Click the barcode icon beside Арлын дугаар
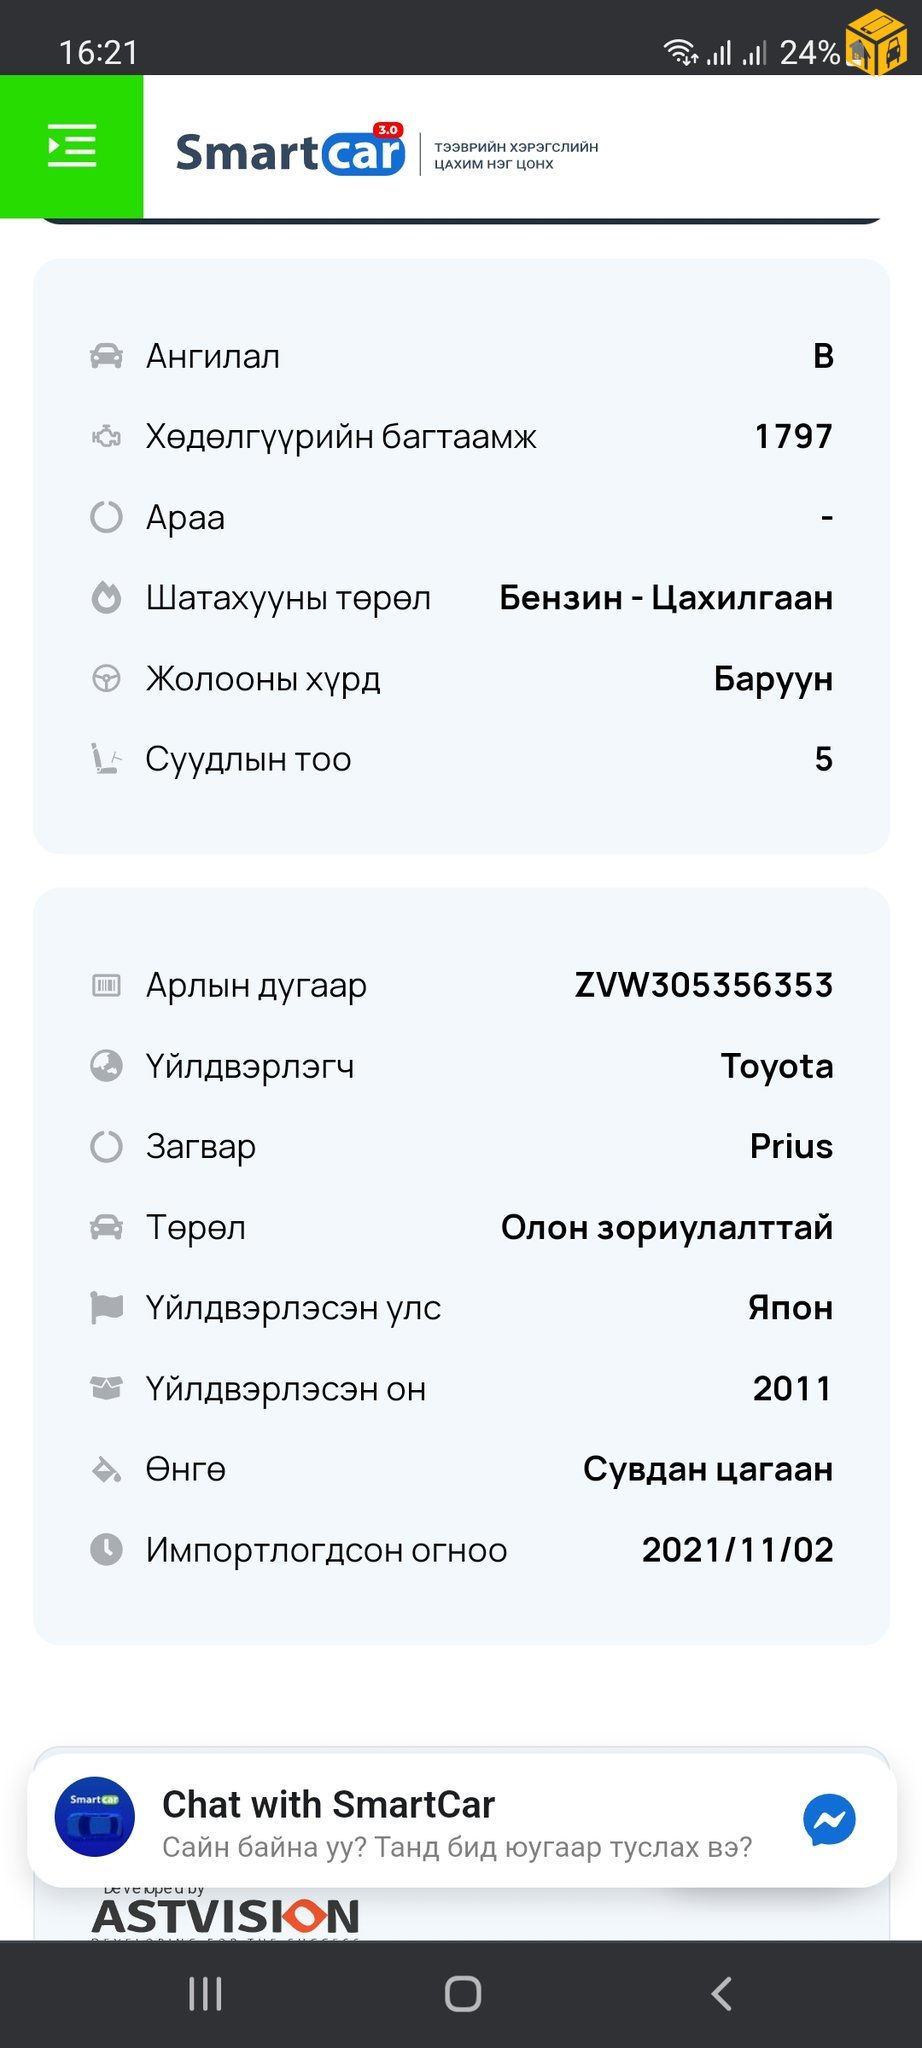Image resolution: width=922 pixels, height=2048 pixels. coord(106,986)
